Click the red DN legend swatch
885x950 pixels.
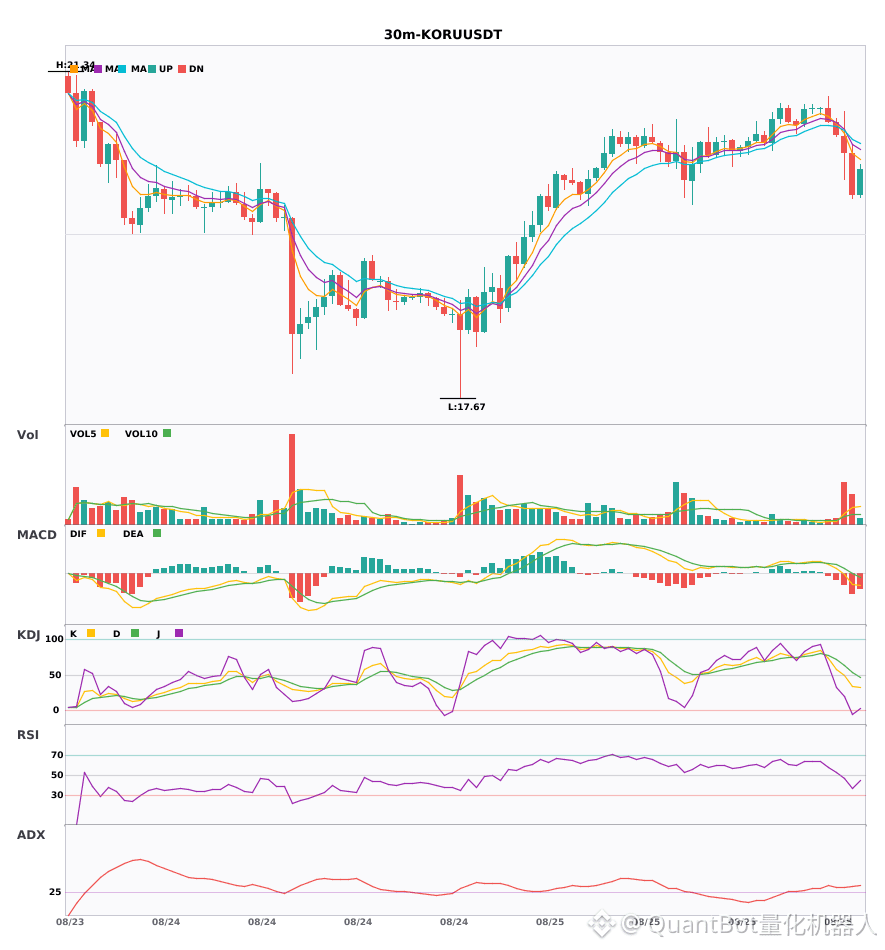click(x=182, y=69)
